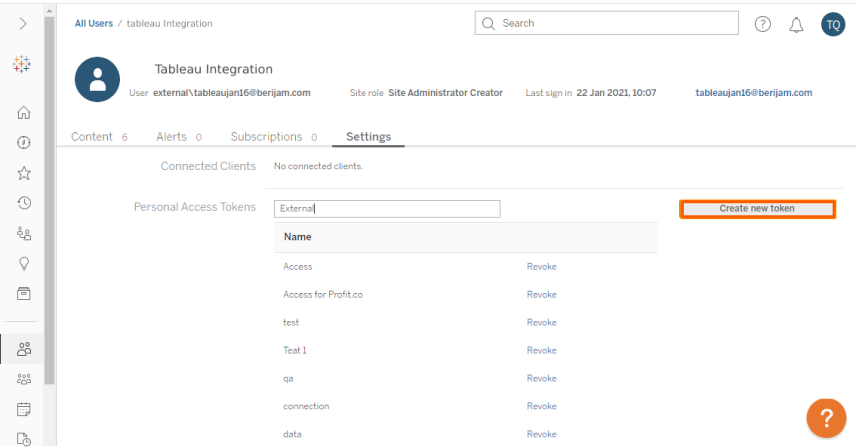
Task: Switch to the Content tab
Action: click(99, 136)
